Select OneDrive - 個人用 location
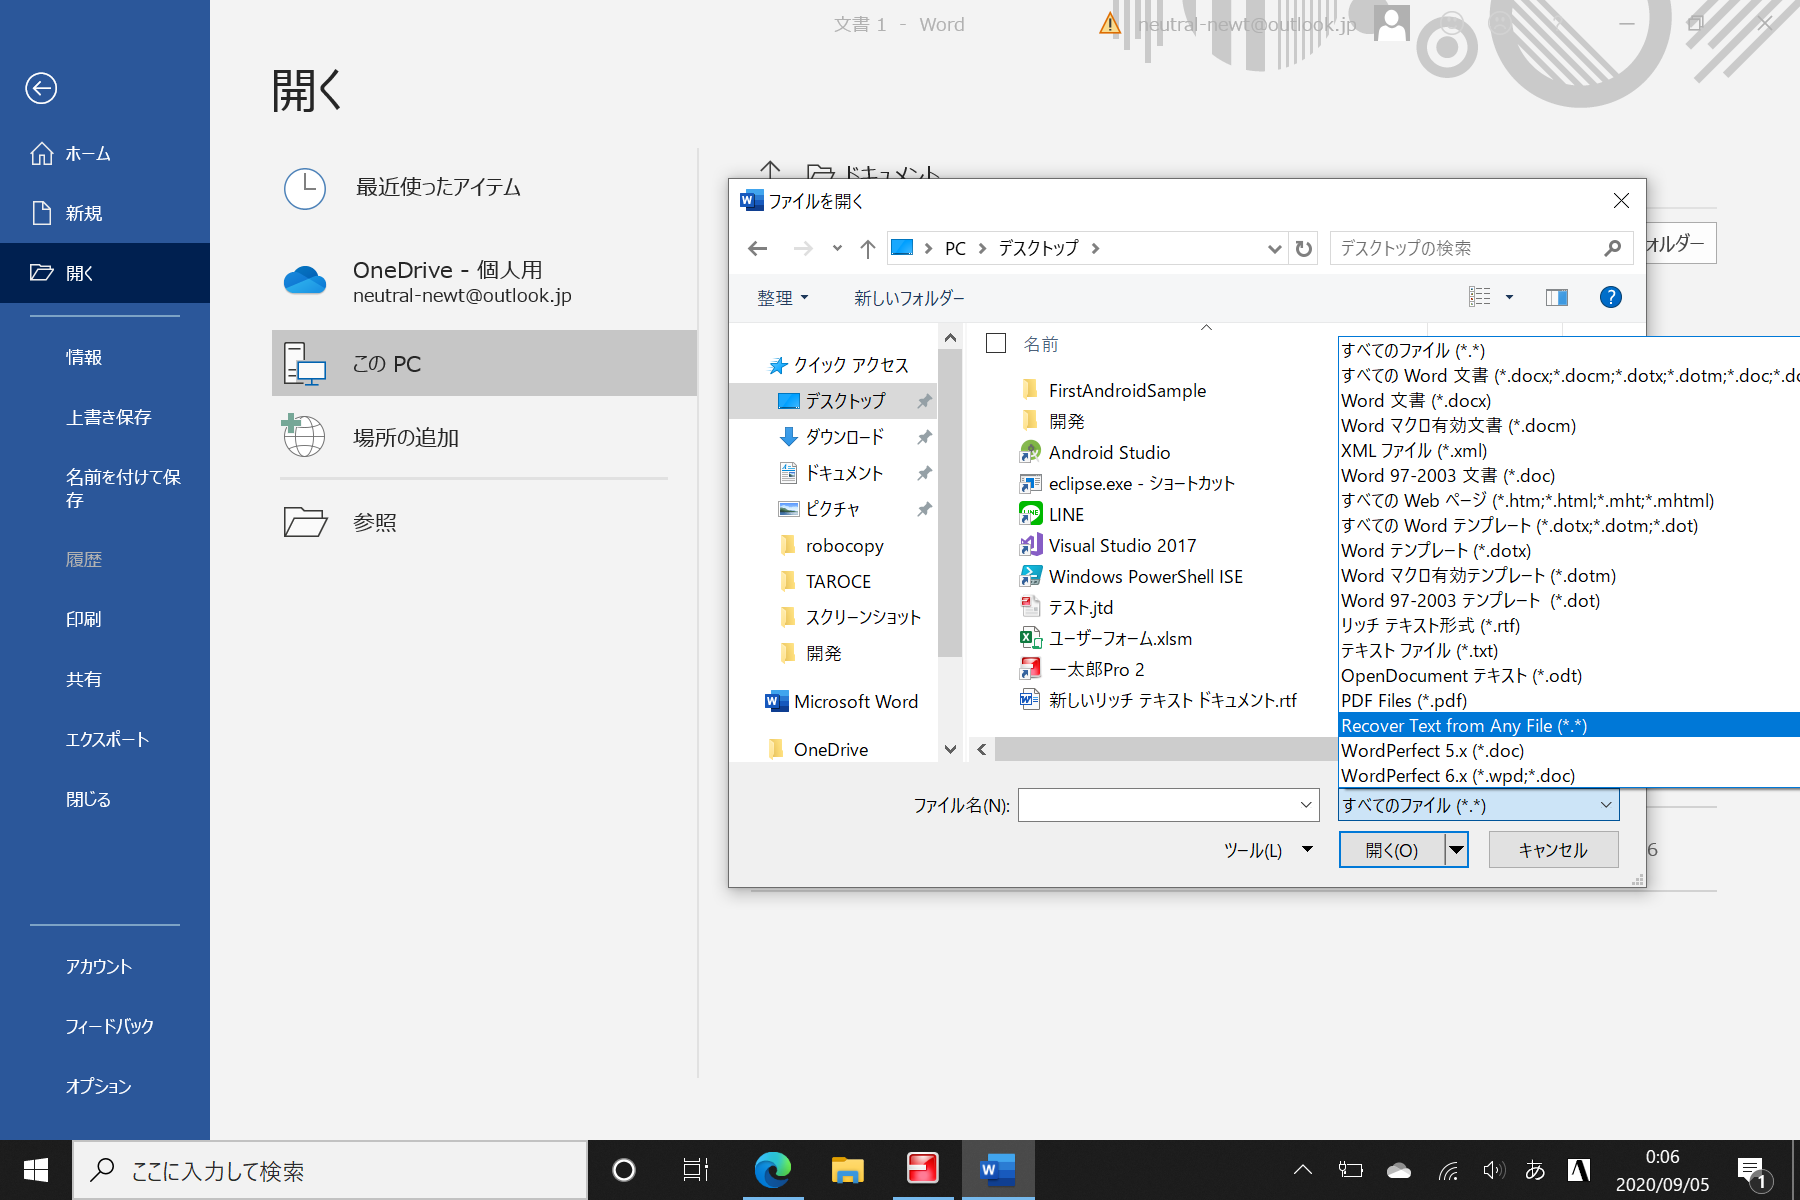1800x1200 pixels. [x=484, y=281]
